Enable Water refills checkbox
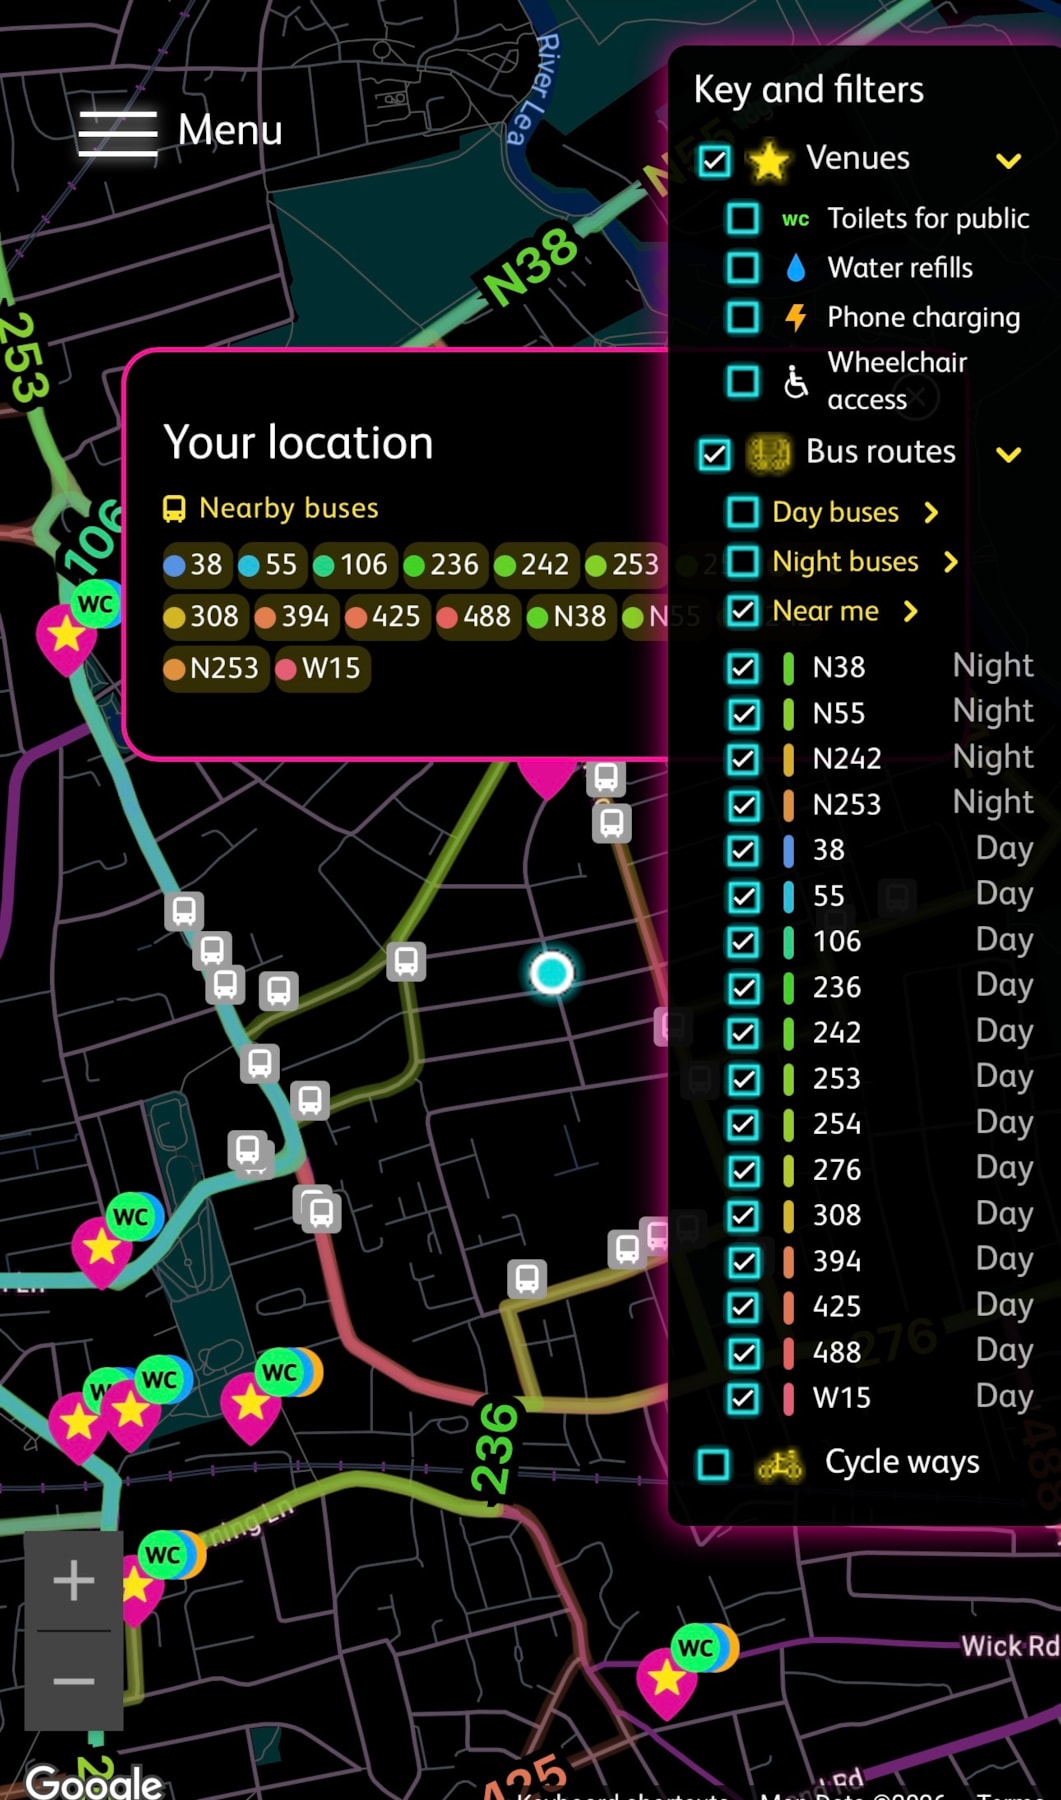The width and height of the screenshot is (1061, 1800). (742, 268)
